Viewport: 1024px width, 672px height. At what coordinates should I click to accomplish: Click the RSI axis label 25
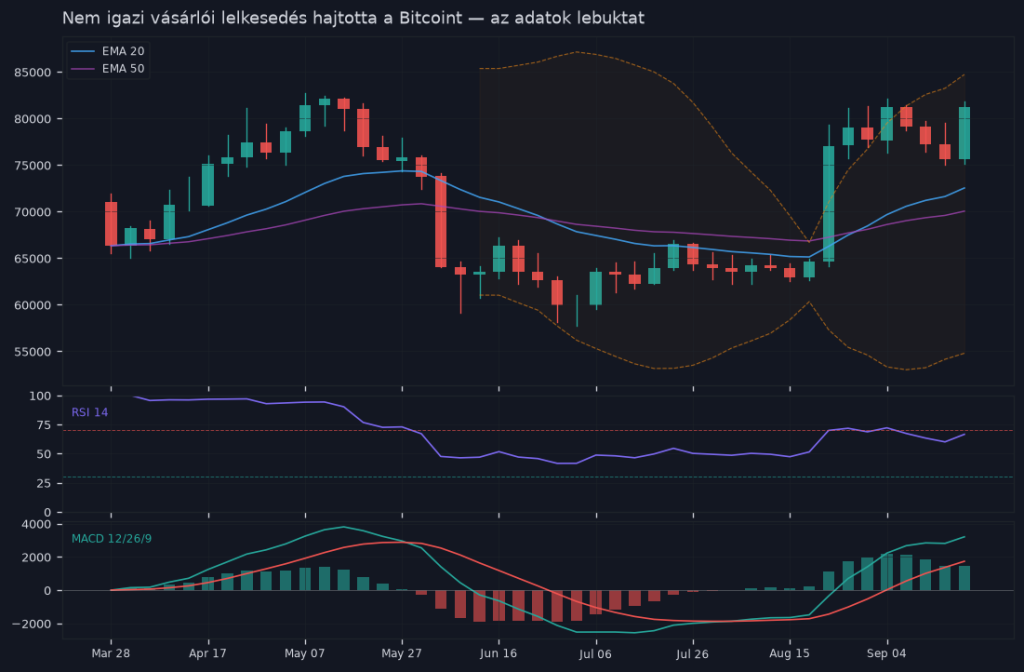[44, 483]
